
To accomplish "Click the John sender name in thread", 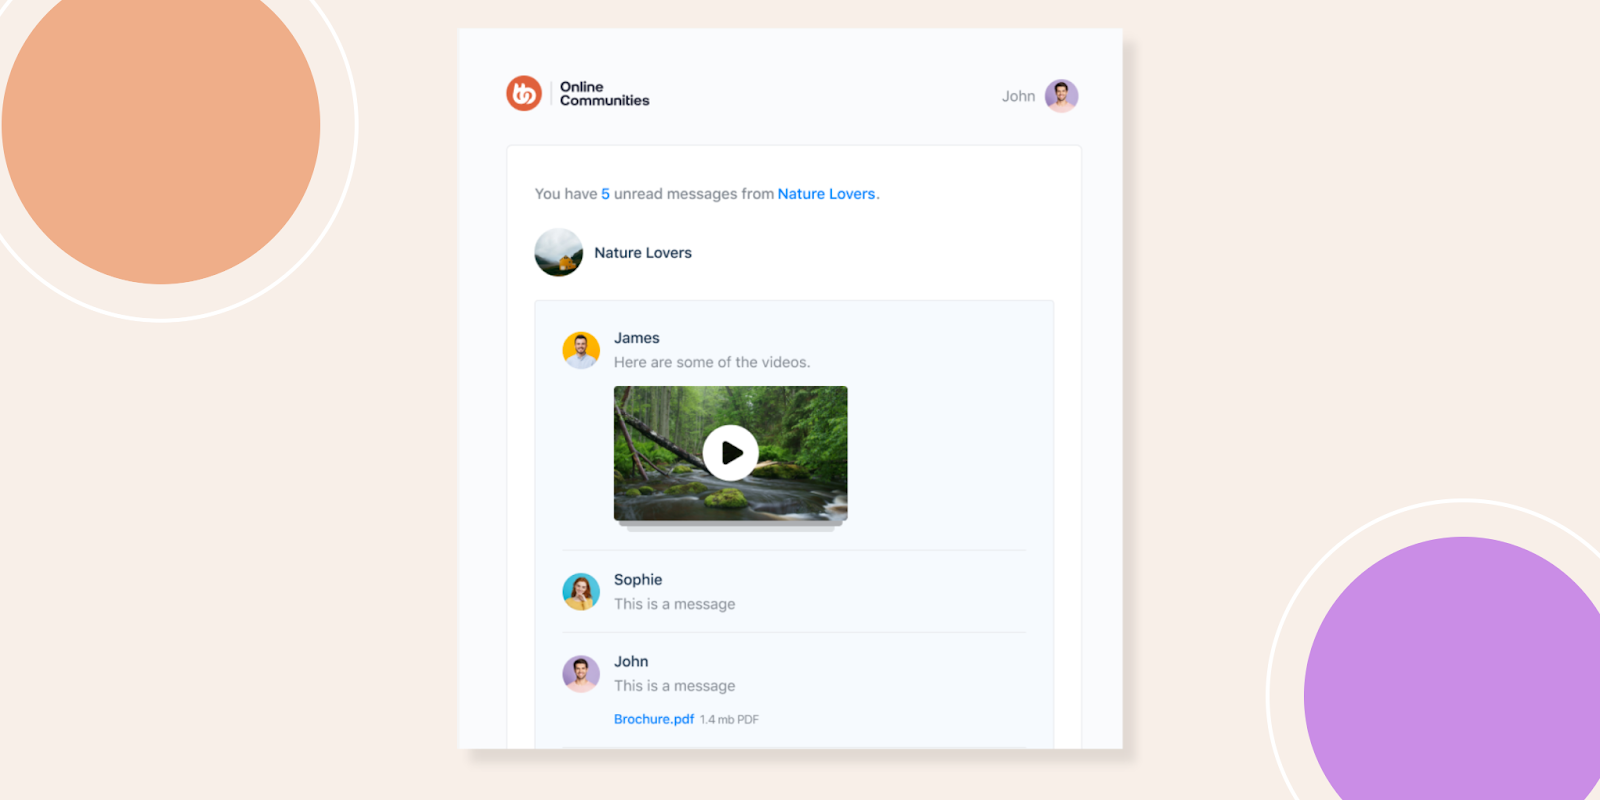I will 631,662.
